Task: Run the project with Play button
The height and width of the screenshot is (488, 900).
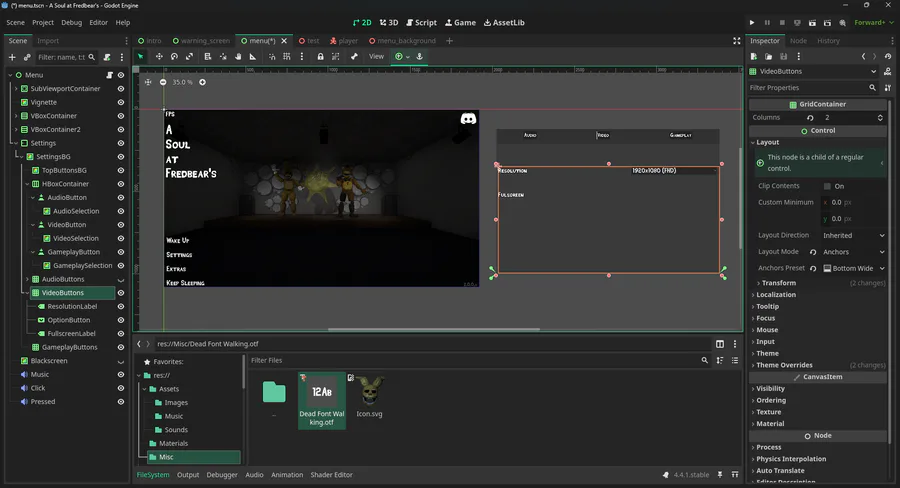Action: [x=751, y=22]
